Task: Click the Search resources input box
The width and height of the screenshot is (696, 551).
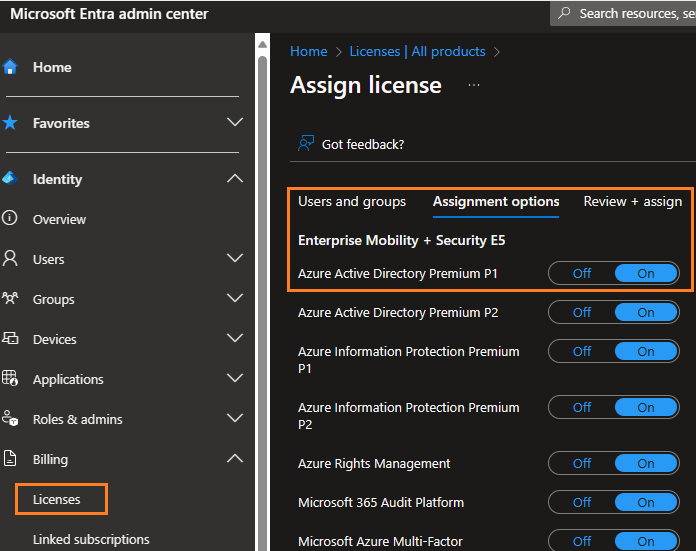Action: pos(623,13)
